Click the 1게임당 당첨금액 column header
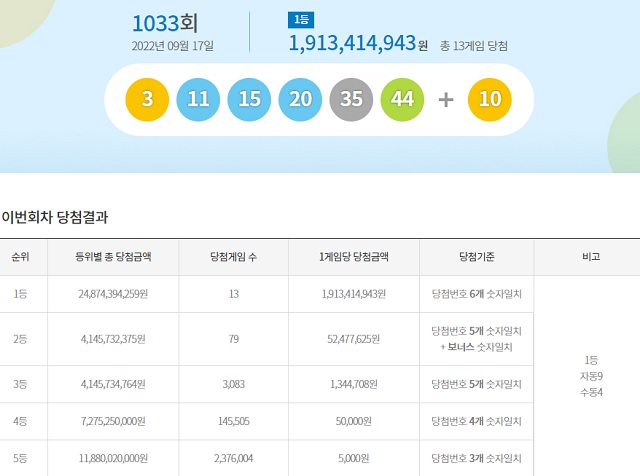Image resolution: width=640 pixels, height=476 pixels. (x=354, y=257)
